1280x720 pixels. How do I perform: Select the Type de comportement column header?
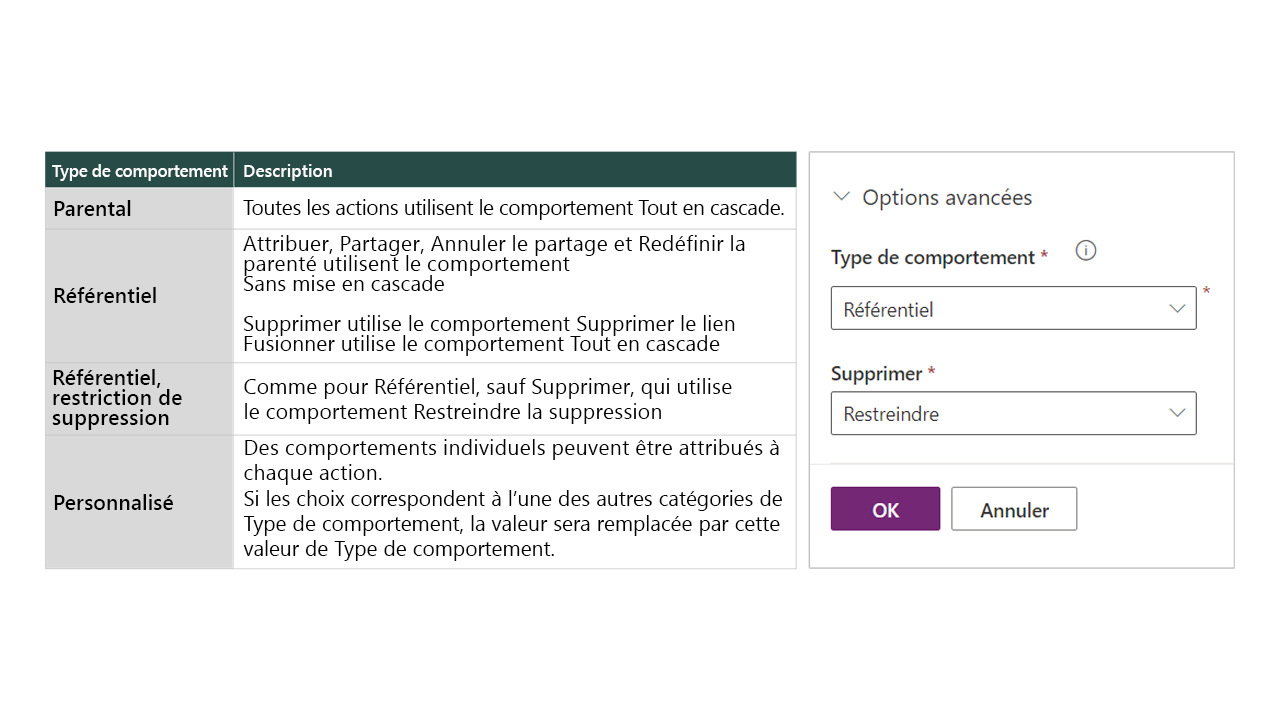(x=138, y=170)
